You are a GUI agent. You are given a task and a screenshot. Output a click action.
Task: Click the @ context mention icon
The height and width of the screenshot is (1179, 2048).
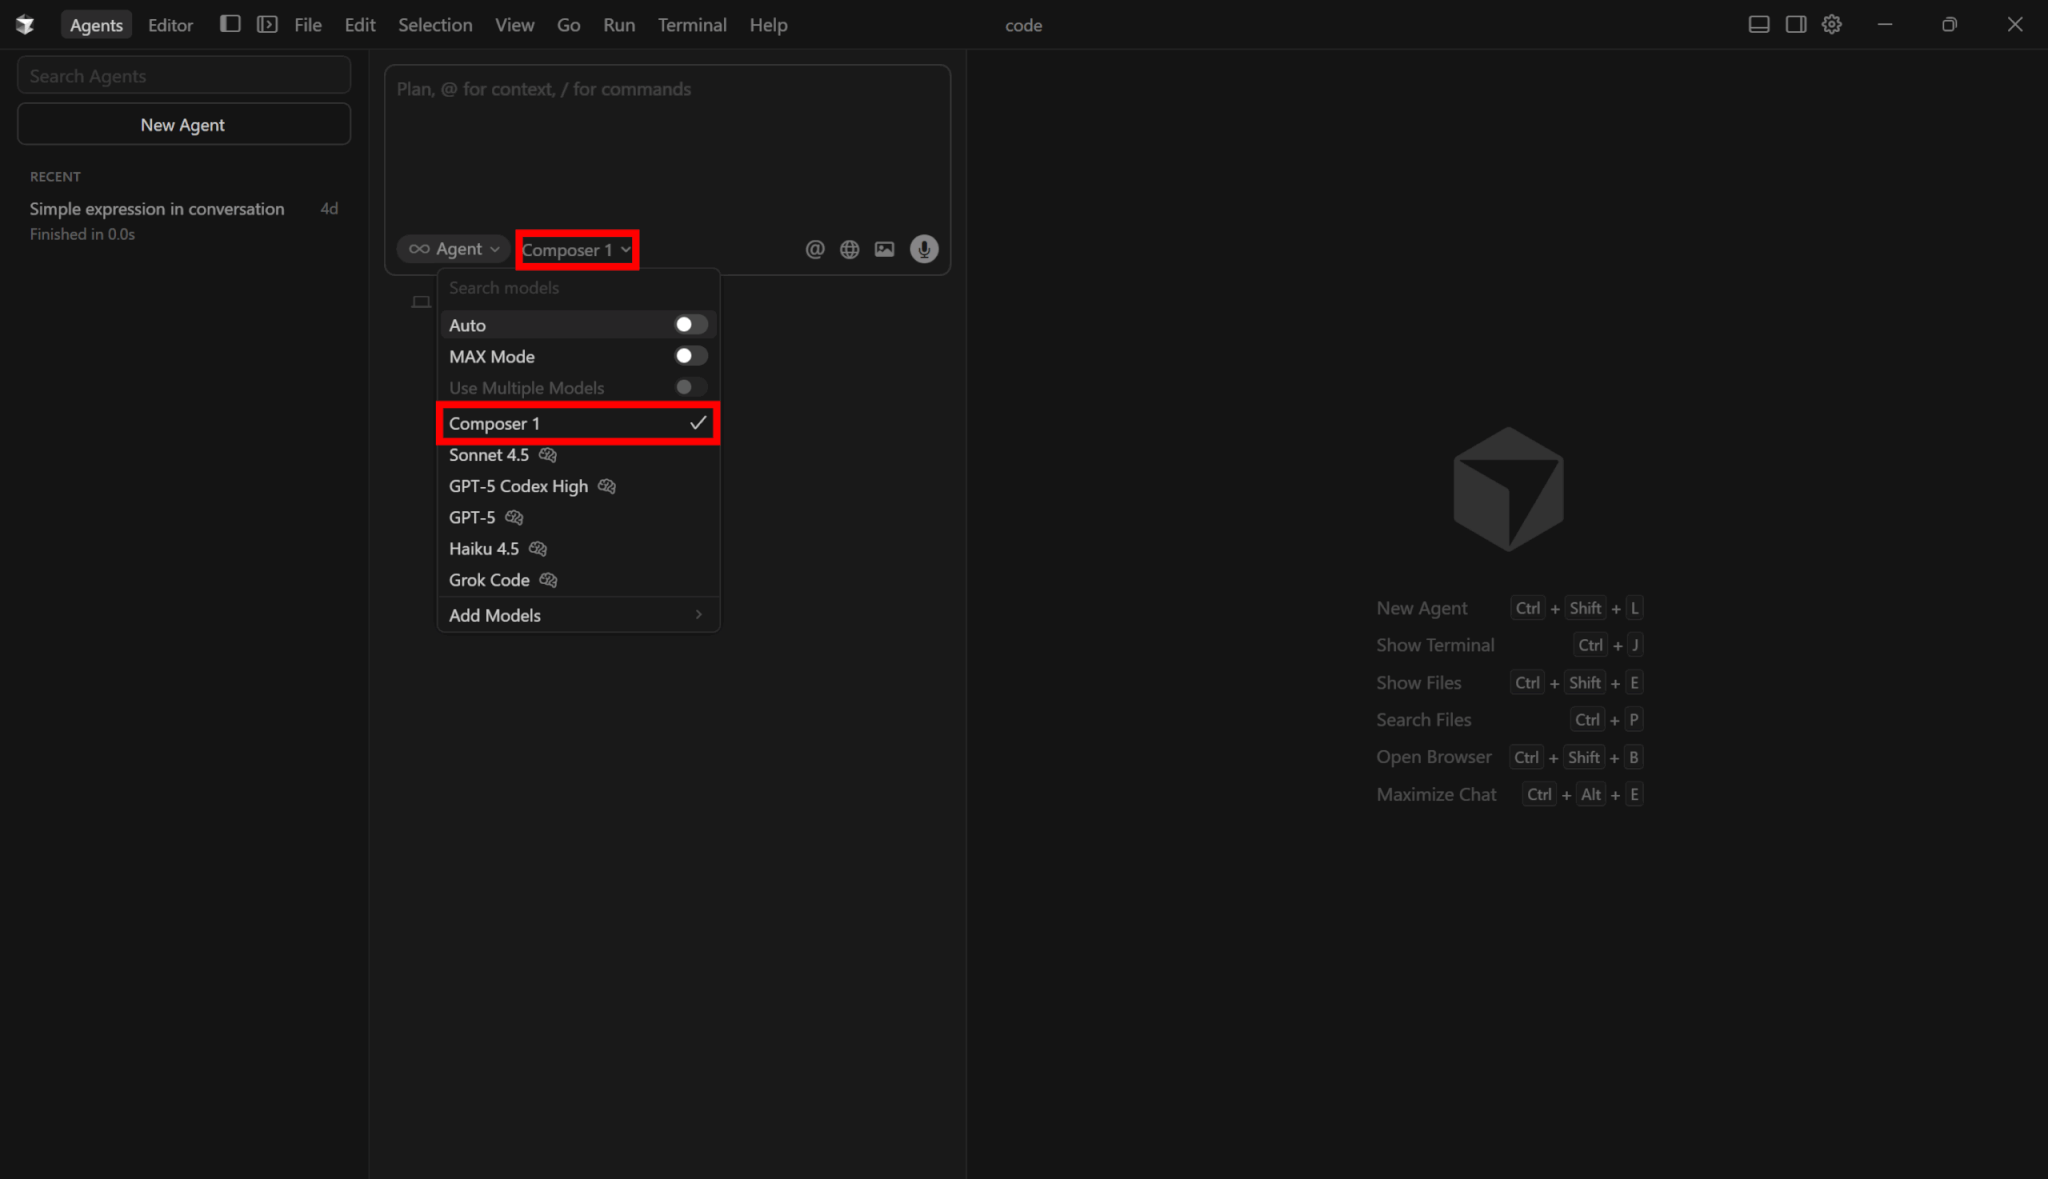click(x=815, y=249)
